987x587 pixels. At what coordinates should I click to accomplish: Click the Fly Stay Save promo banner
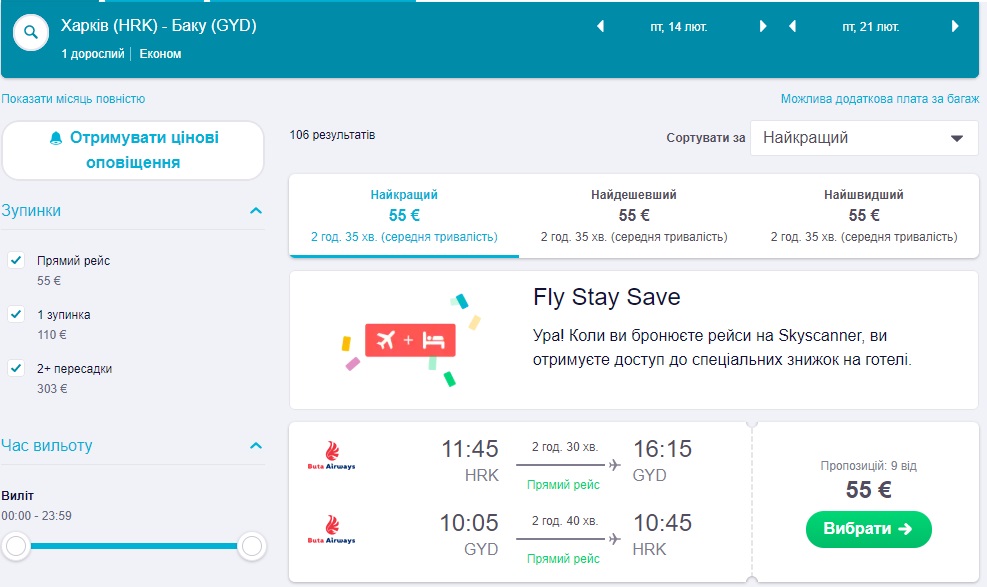633,340
